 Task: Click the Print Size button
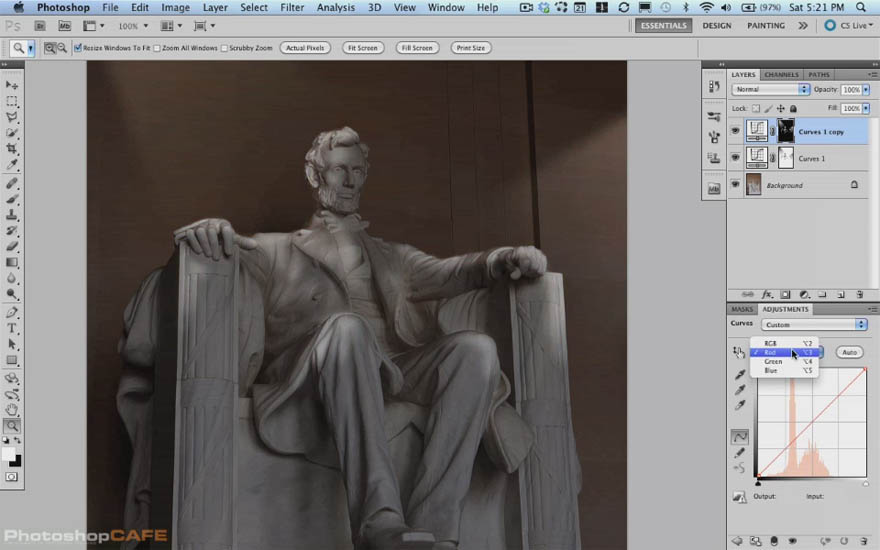coord(470,48)
